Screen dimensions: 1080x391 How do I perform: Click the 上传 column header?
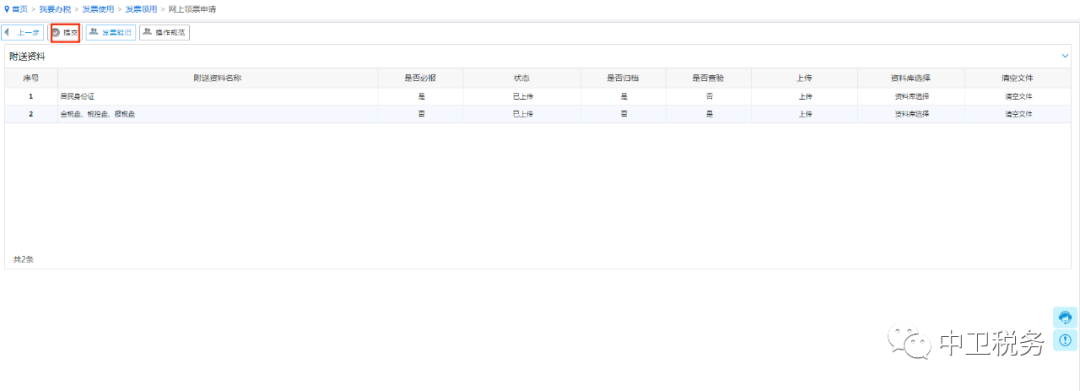(x=804, y=78)
